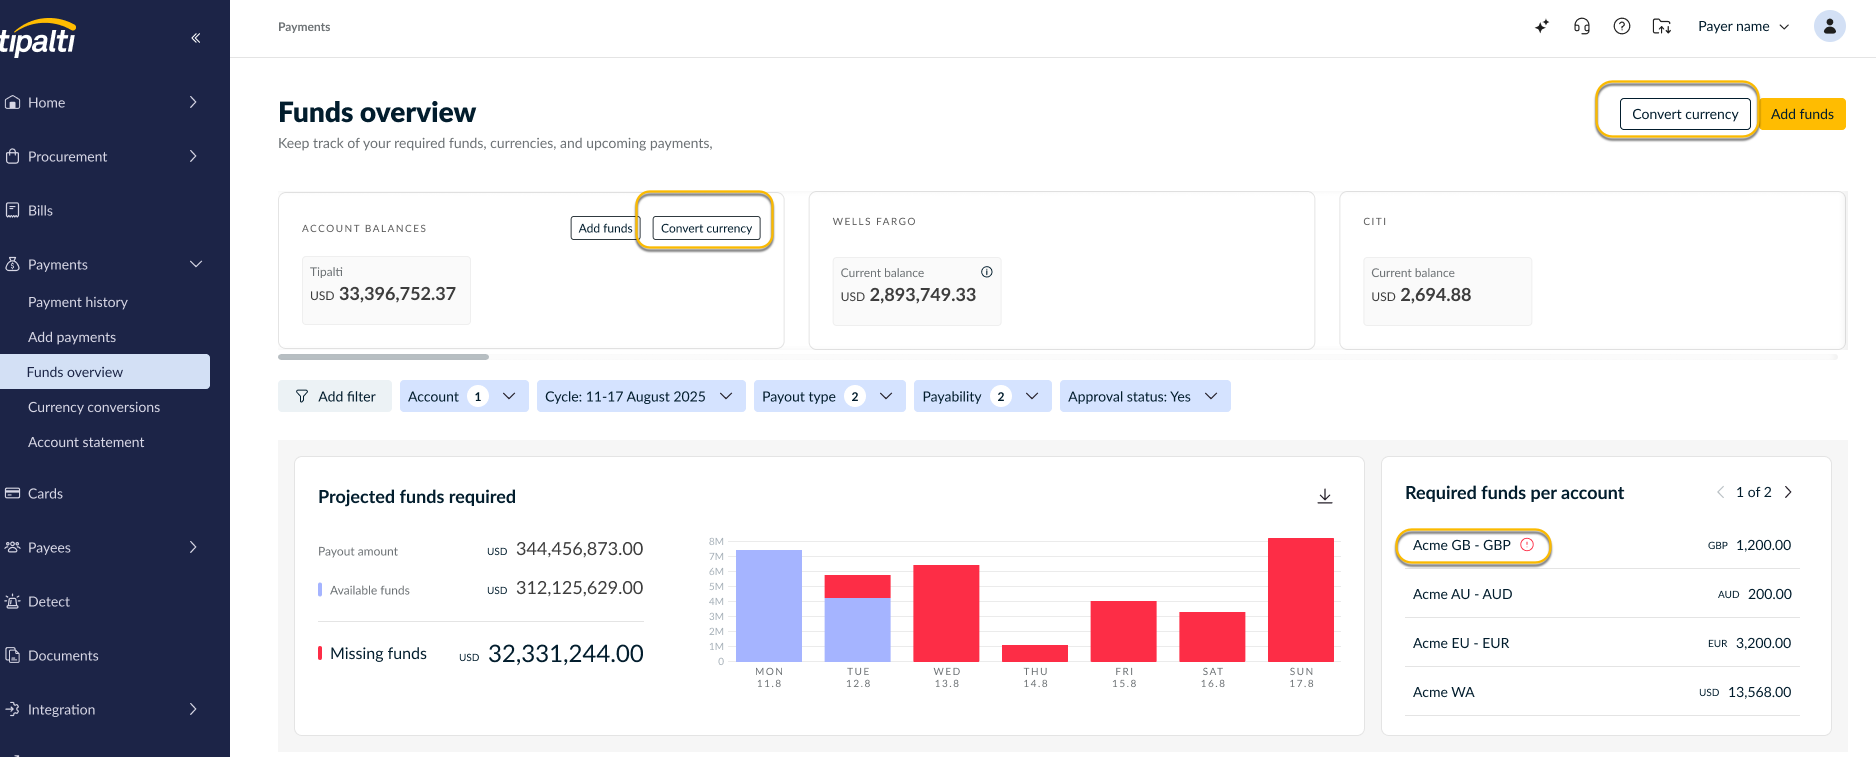Open the Payer name dropdown
The height and width of the screenshot is (757, 1876).
click(1743, 27)
